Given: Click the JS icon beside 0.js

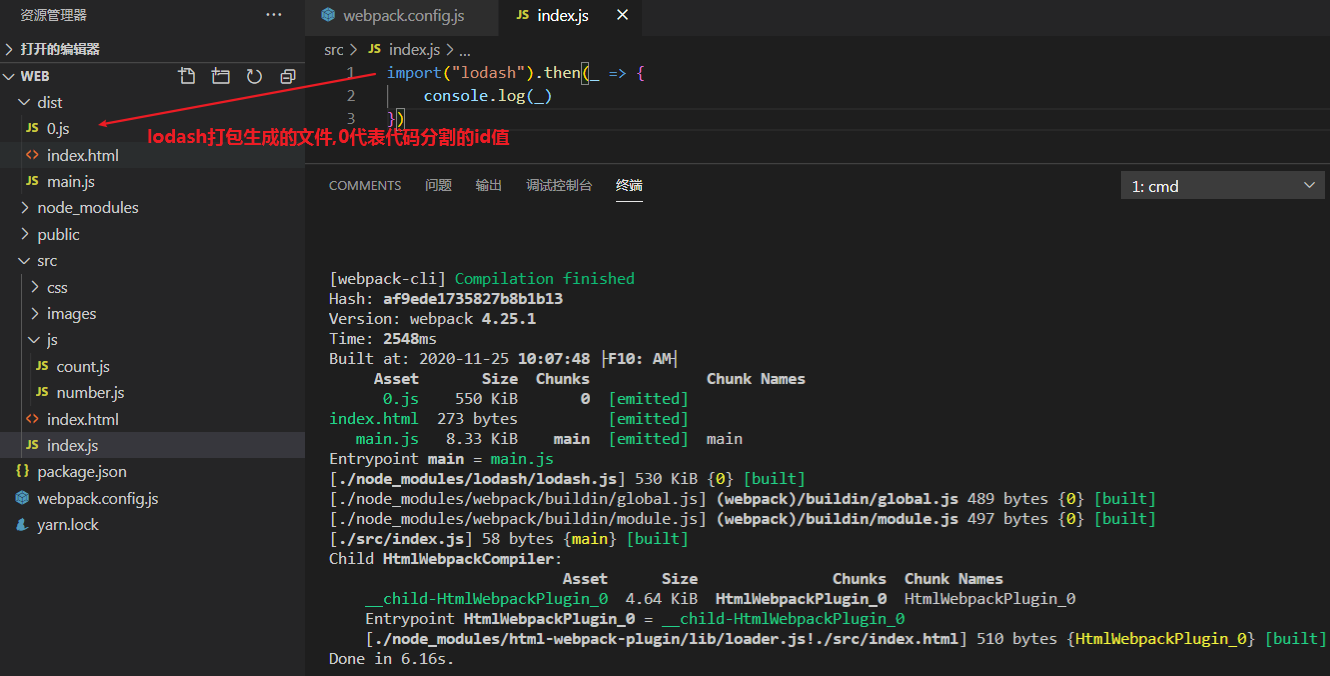Looking at the screenshot, I should [x=32, y=128].
